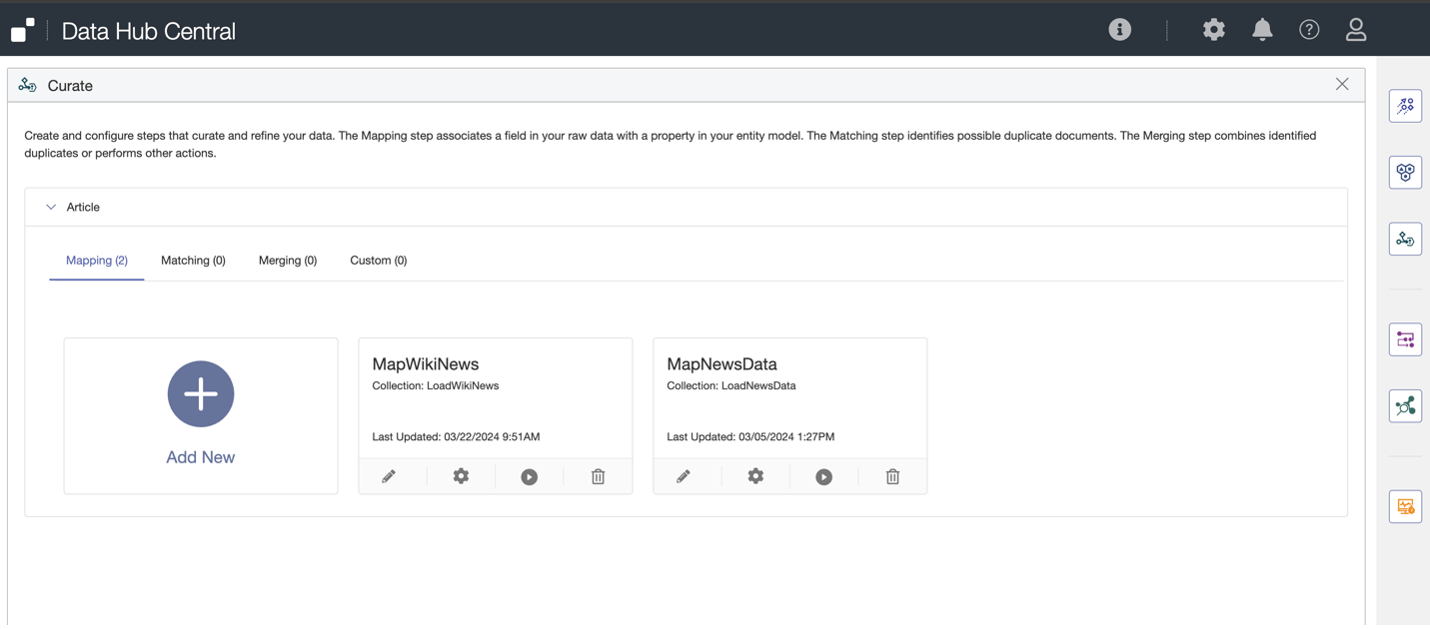Open the Load tile in right sidebar
This screenshot has width=1430, height=629.
[1405, 106]
